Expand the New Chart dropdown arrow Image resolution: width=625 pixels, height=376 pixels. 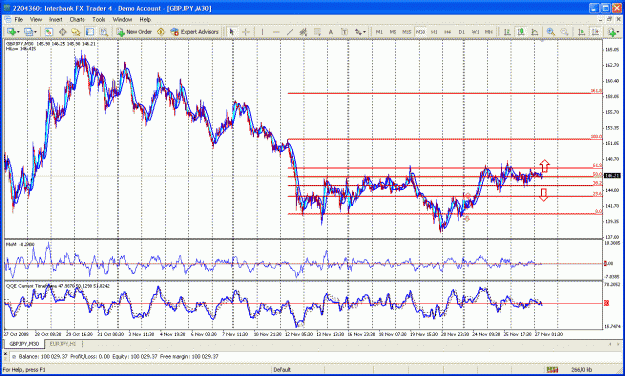click(x=18, y=32)
